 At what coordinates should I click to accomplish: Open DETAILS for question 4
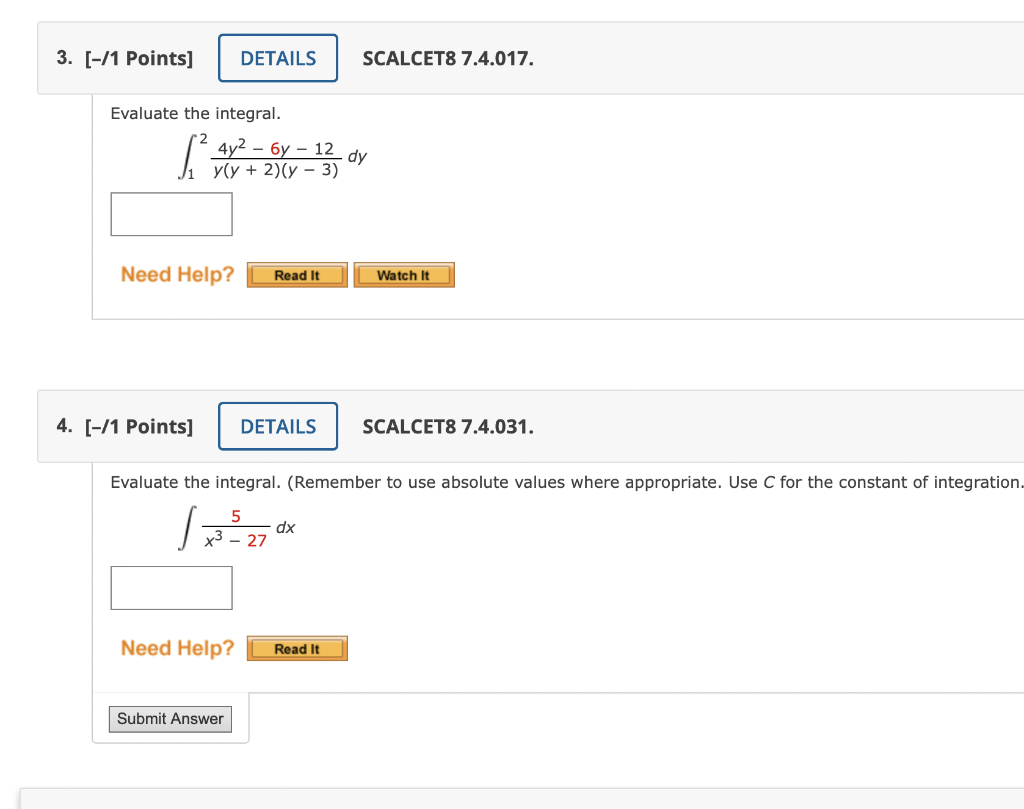tap(277, 426)
